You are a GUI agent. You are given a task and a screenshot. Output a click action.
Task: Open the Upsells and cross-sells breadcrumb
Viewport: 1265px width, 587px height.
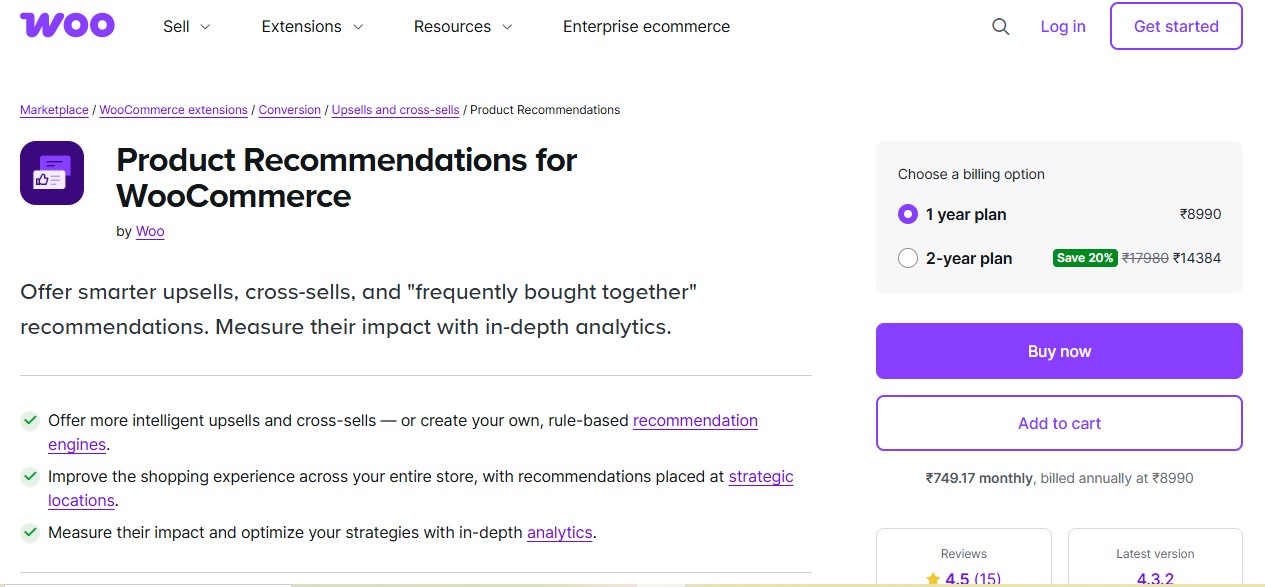395,109
